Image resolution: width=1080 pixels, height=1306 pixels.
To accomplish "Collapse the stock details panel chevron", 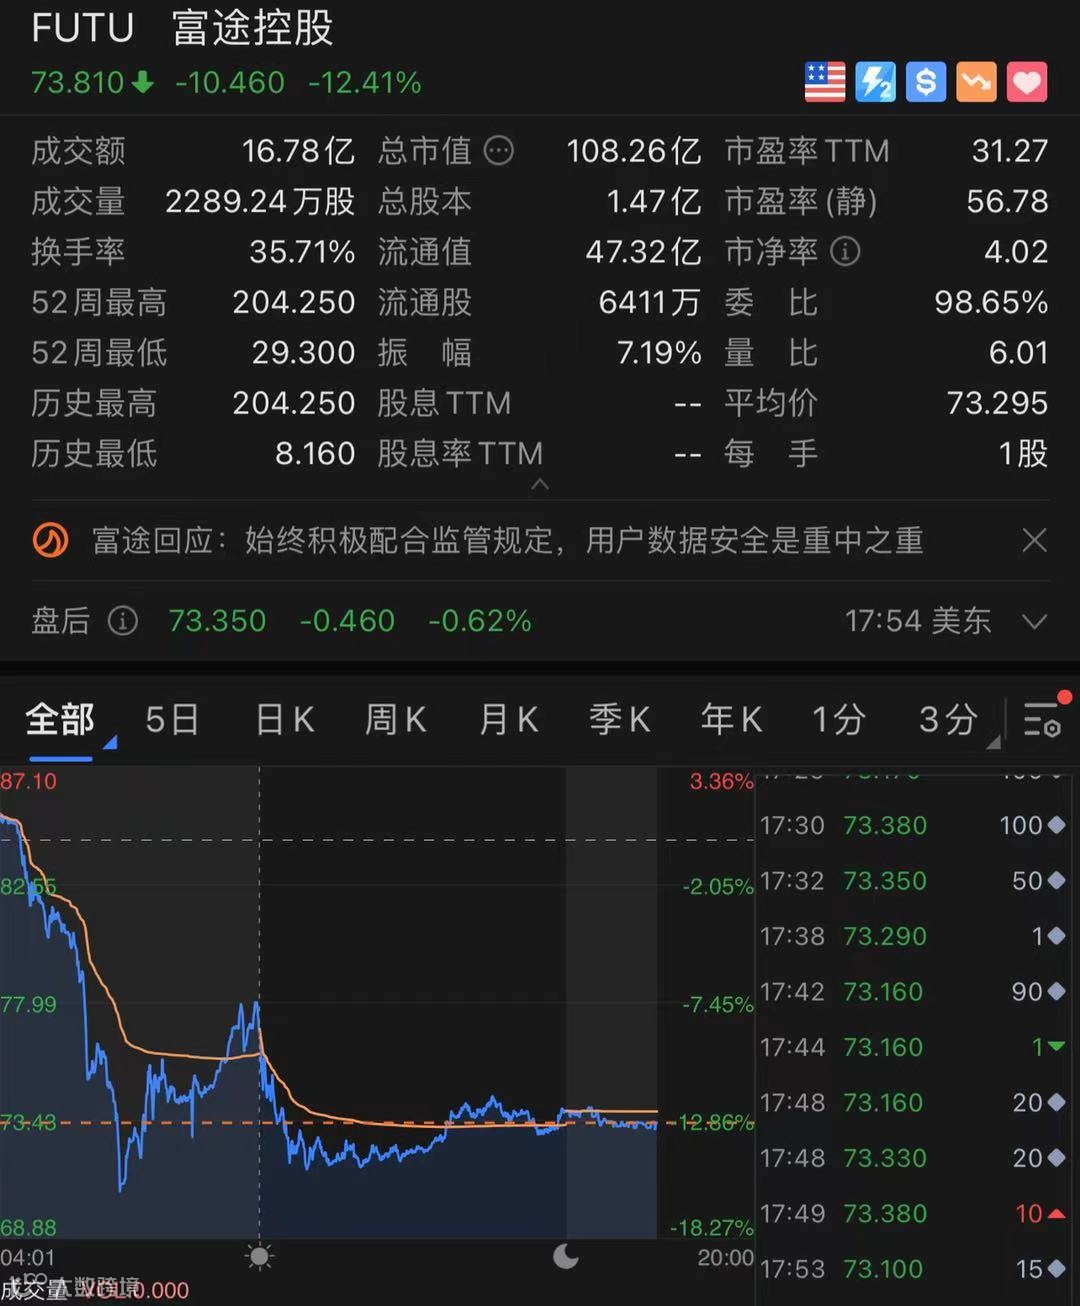I will tap(540, 485).
